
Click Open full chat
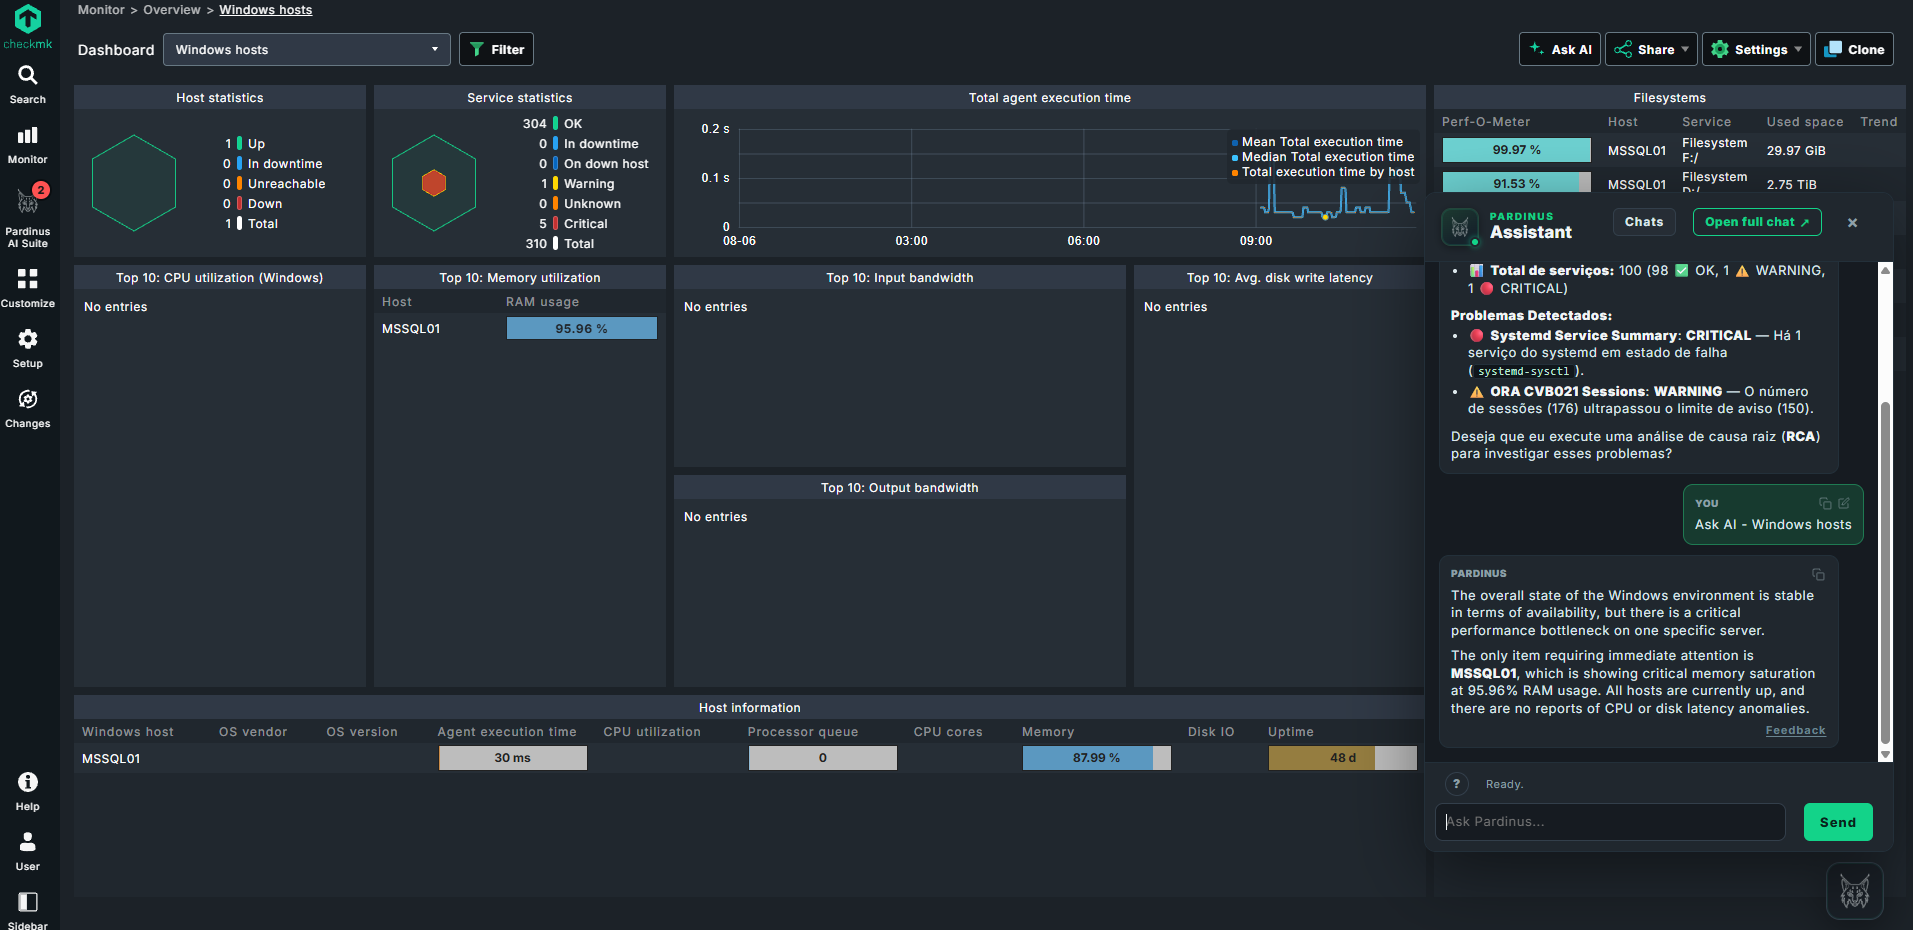(1757, 222)
